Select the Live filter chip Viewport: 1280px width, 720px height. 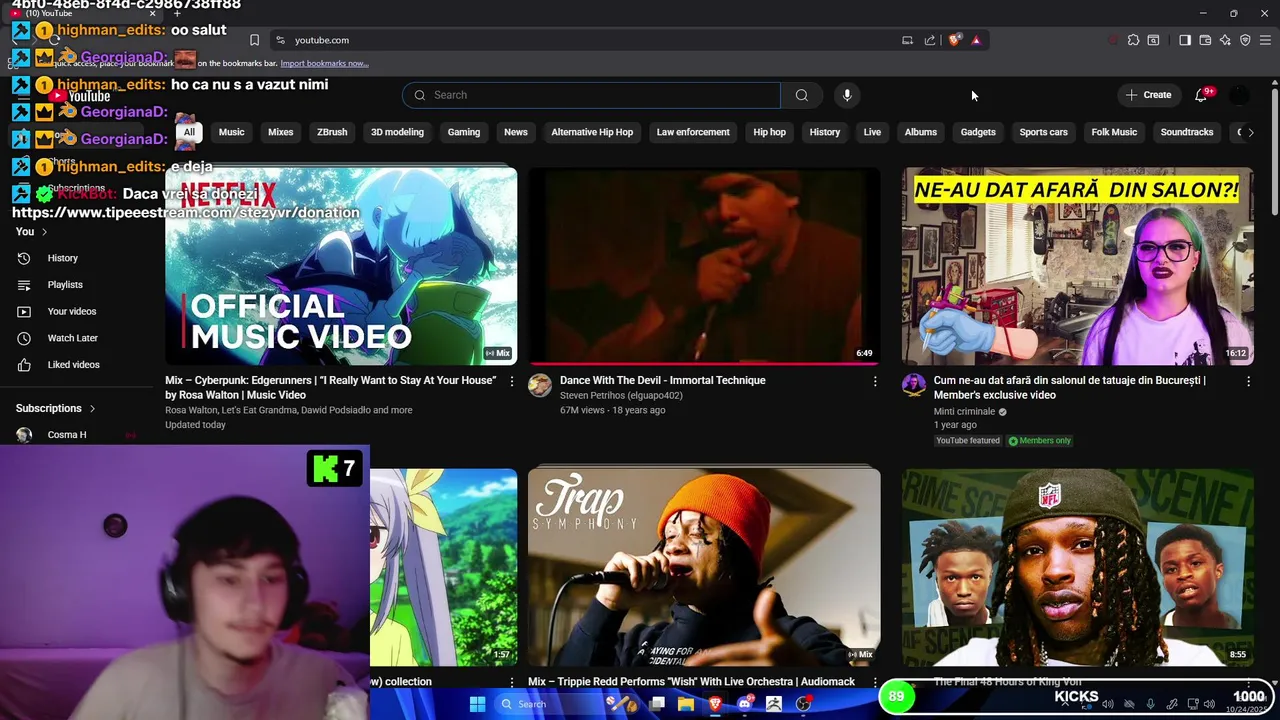(872, 132)
